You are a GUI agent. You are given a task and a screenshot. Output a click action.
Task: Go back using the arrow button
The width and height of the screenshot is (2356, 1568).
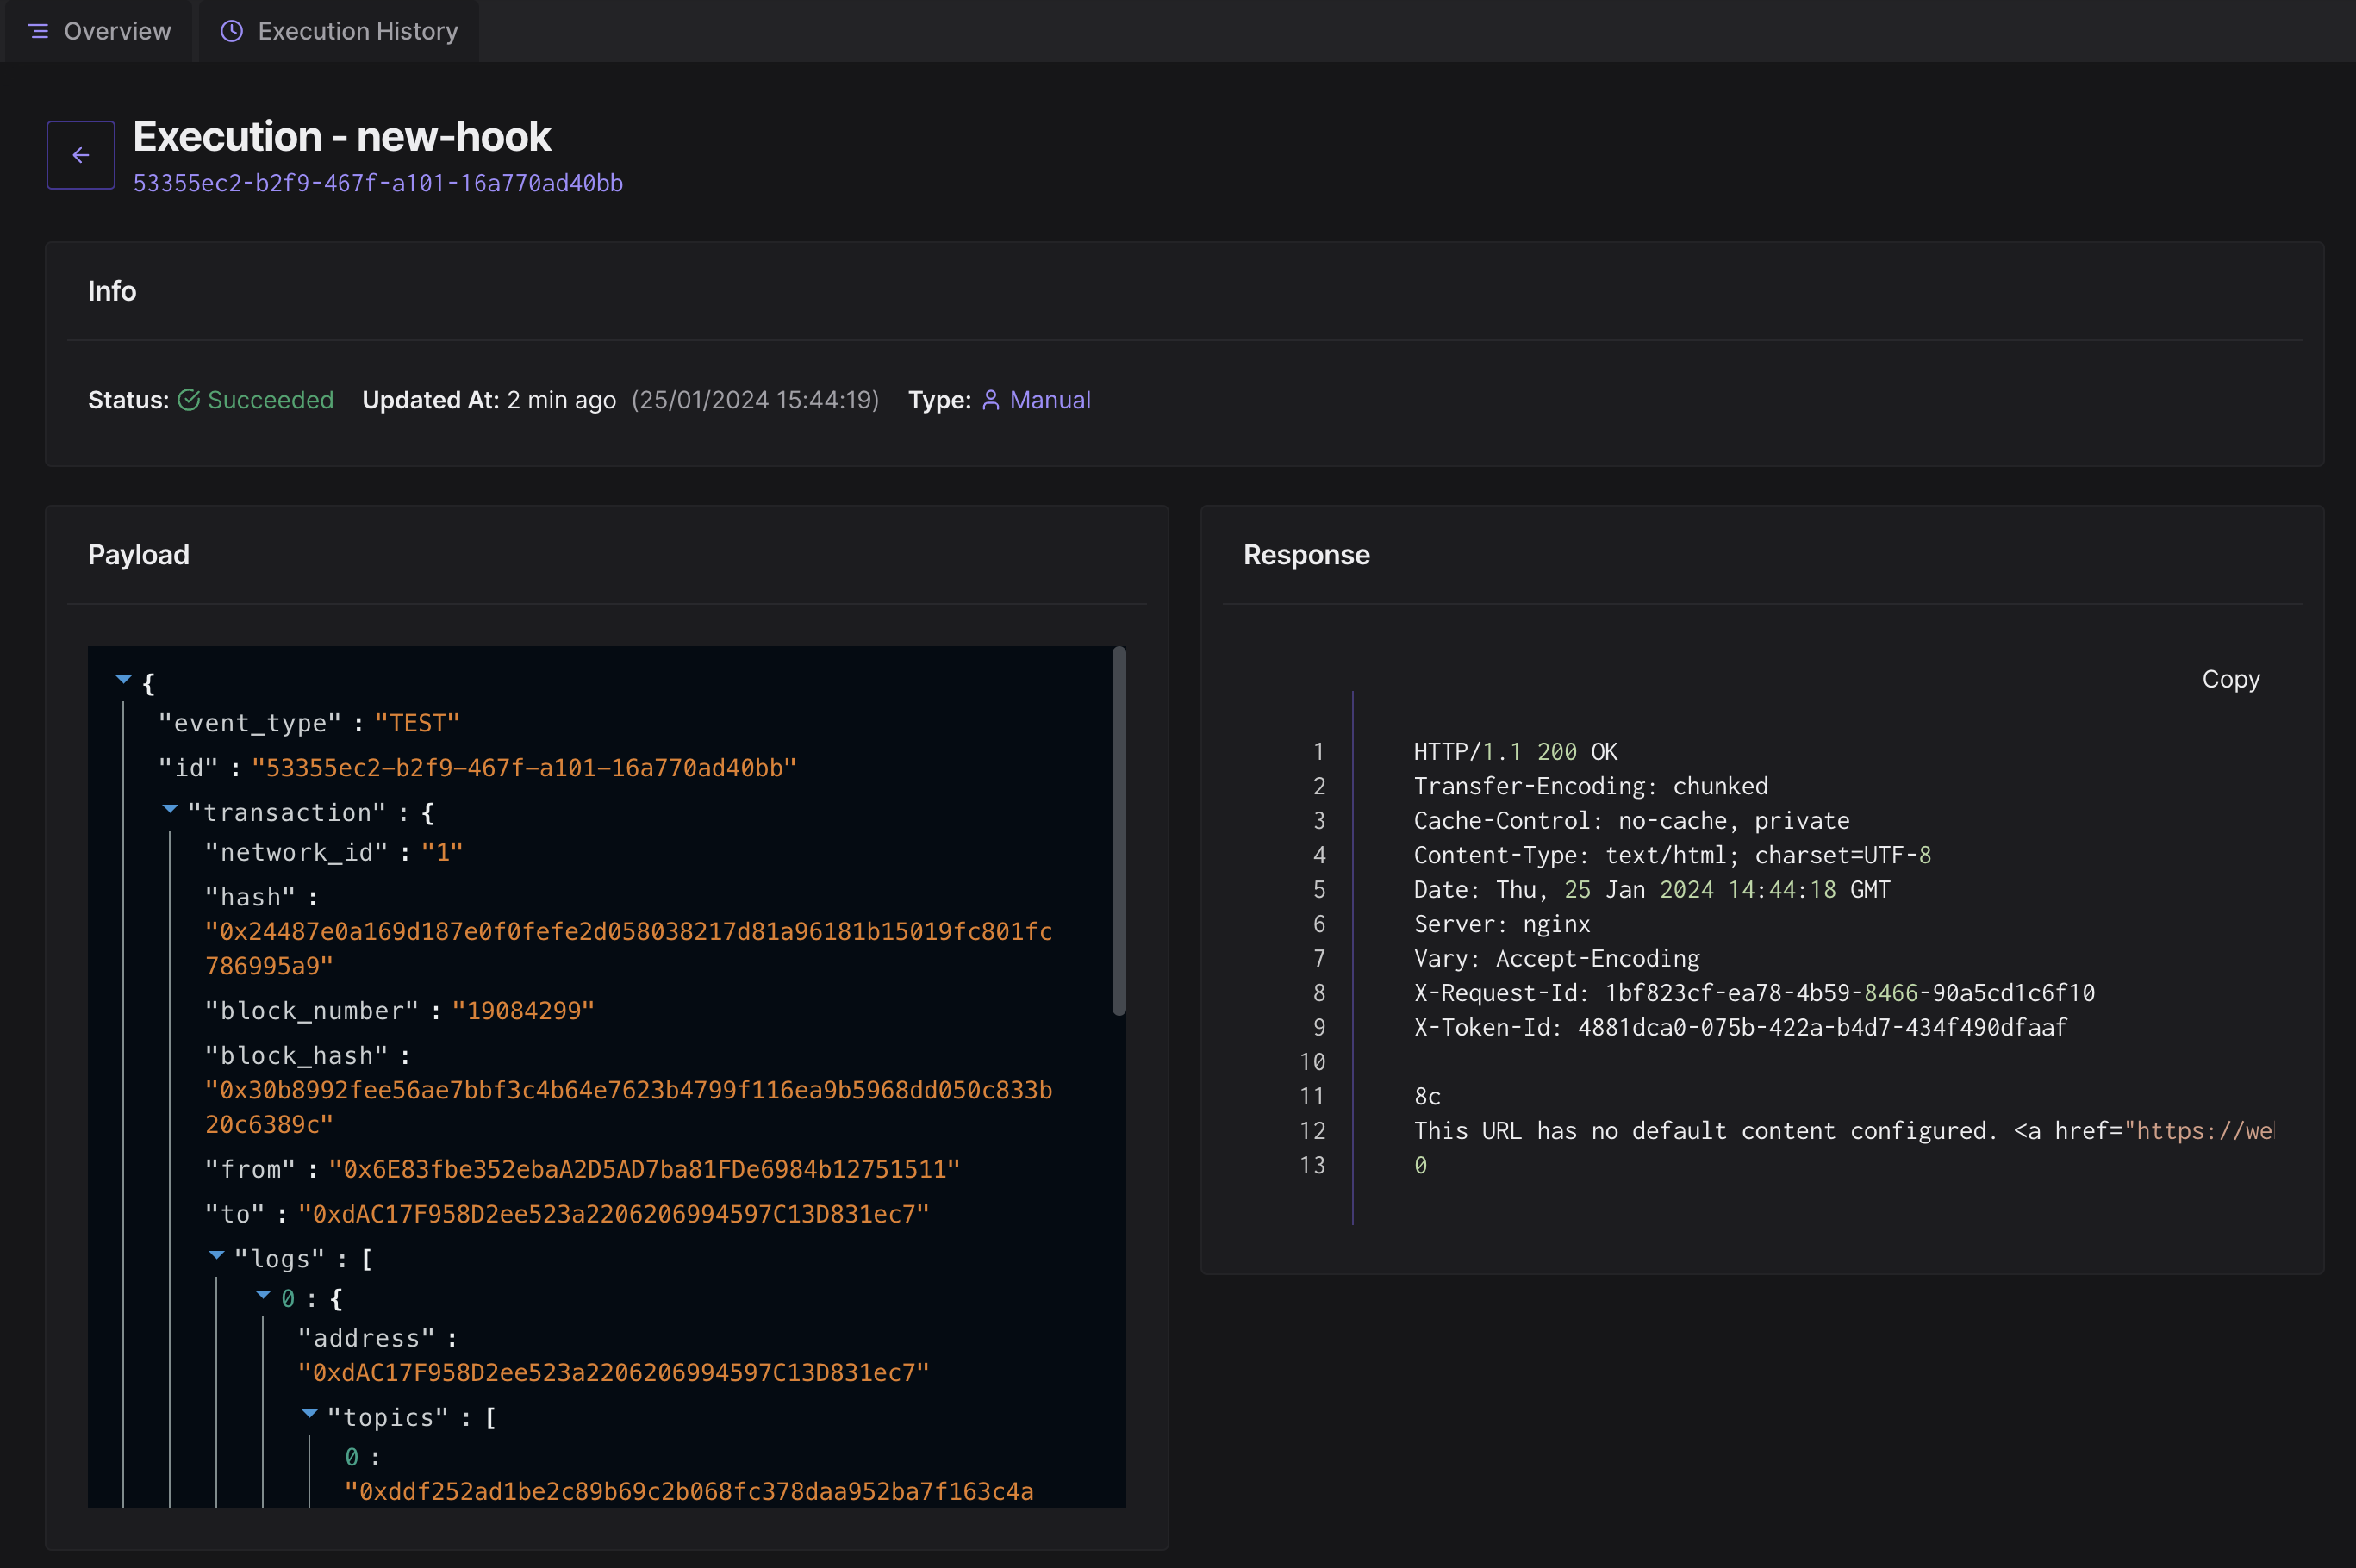point(81,155)
